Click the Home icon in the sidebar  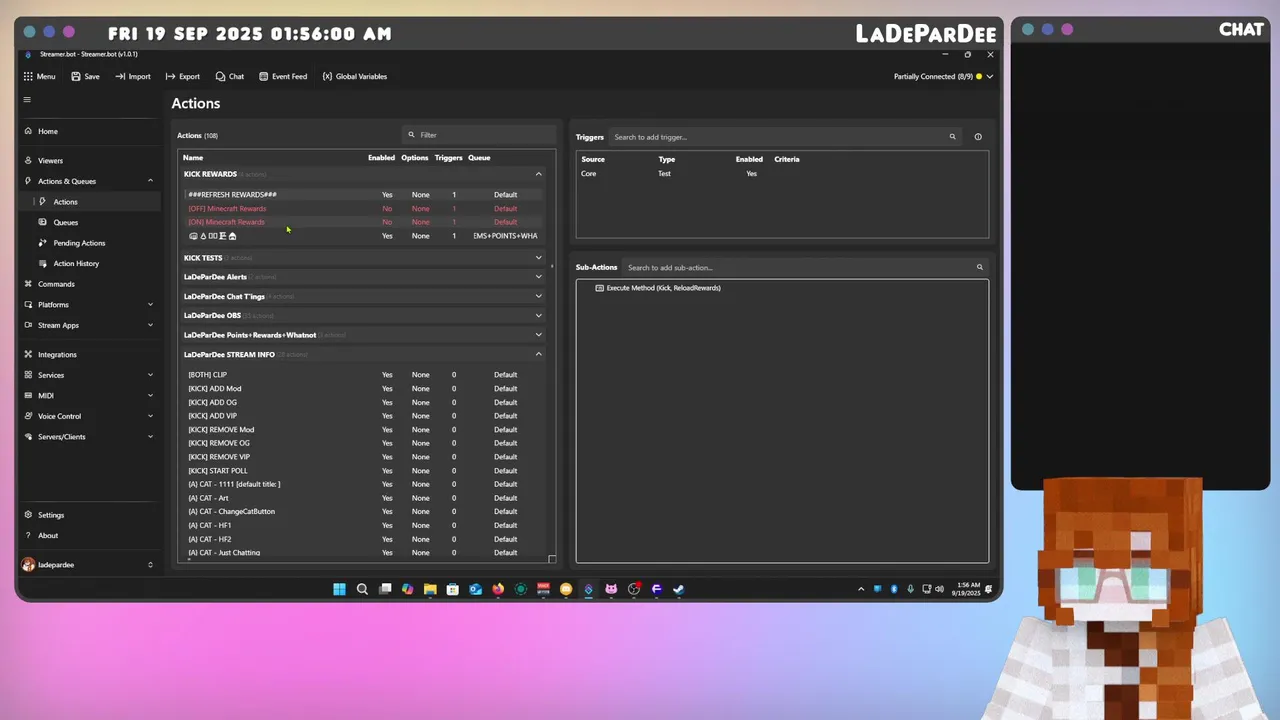click(28, 131)
